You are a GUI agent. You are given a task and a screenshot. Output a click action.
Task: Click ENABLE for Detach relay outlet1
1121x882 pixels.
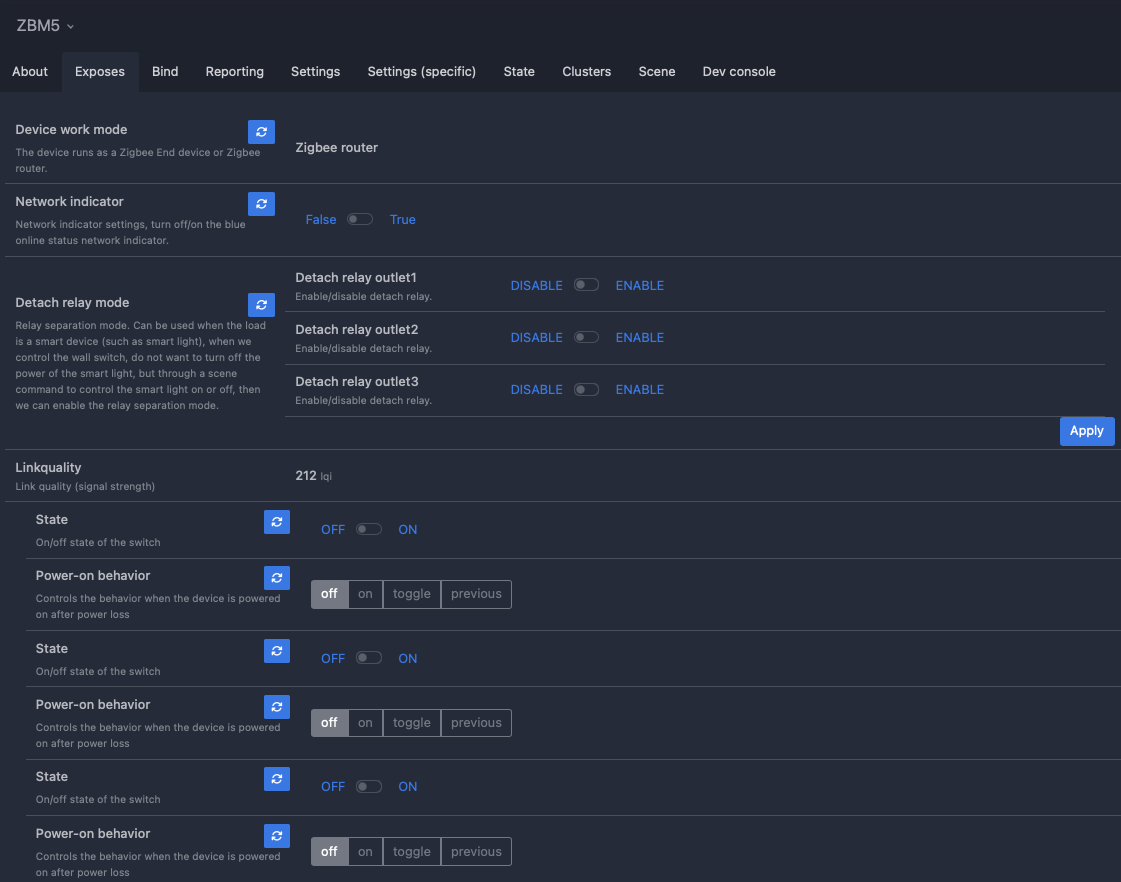point(640,285)
